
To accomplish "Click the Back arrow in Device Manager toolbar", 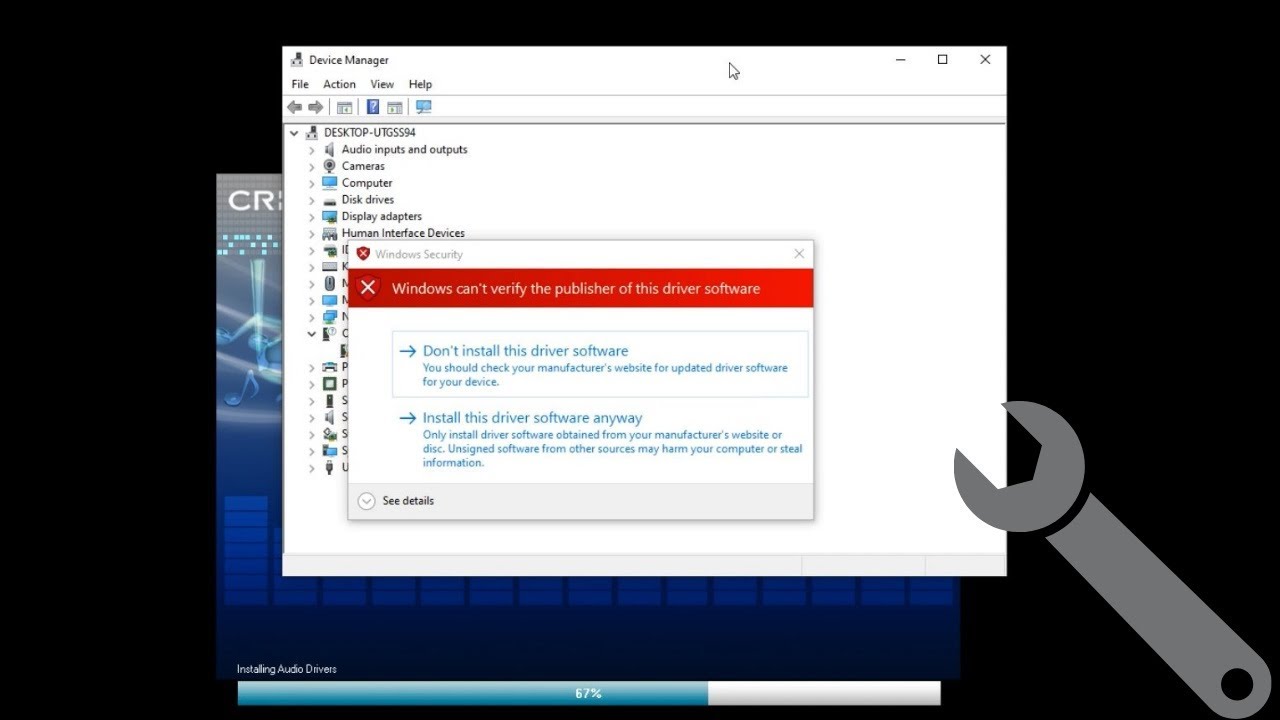I will click(x=294, y=107).
